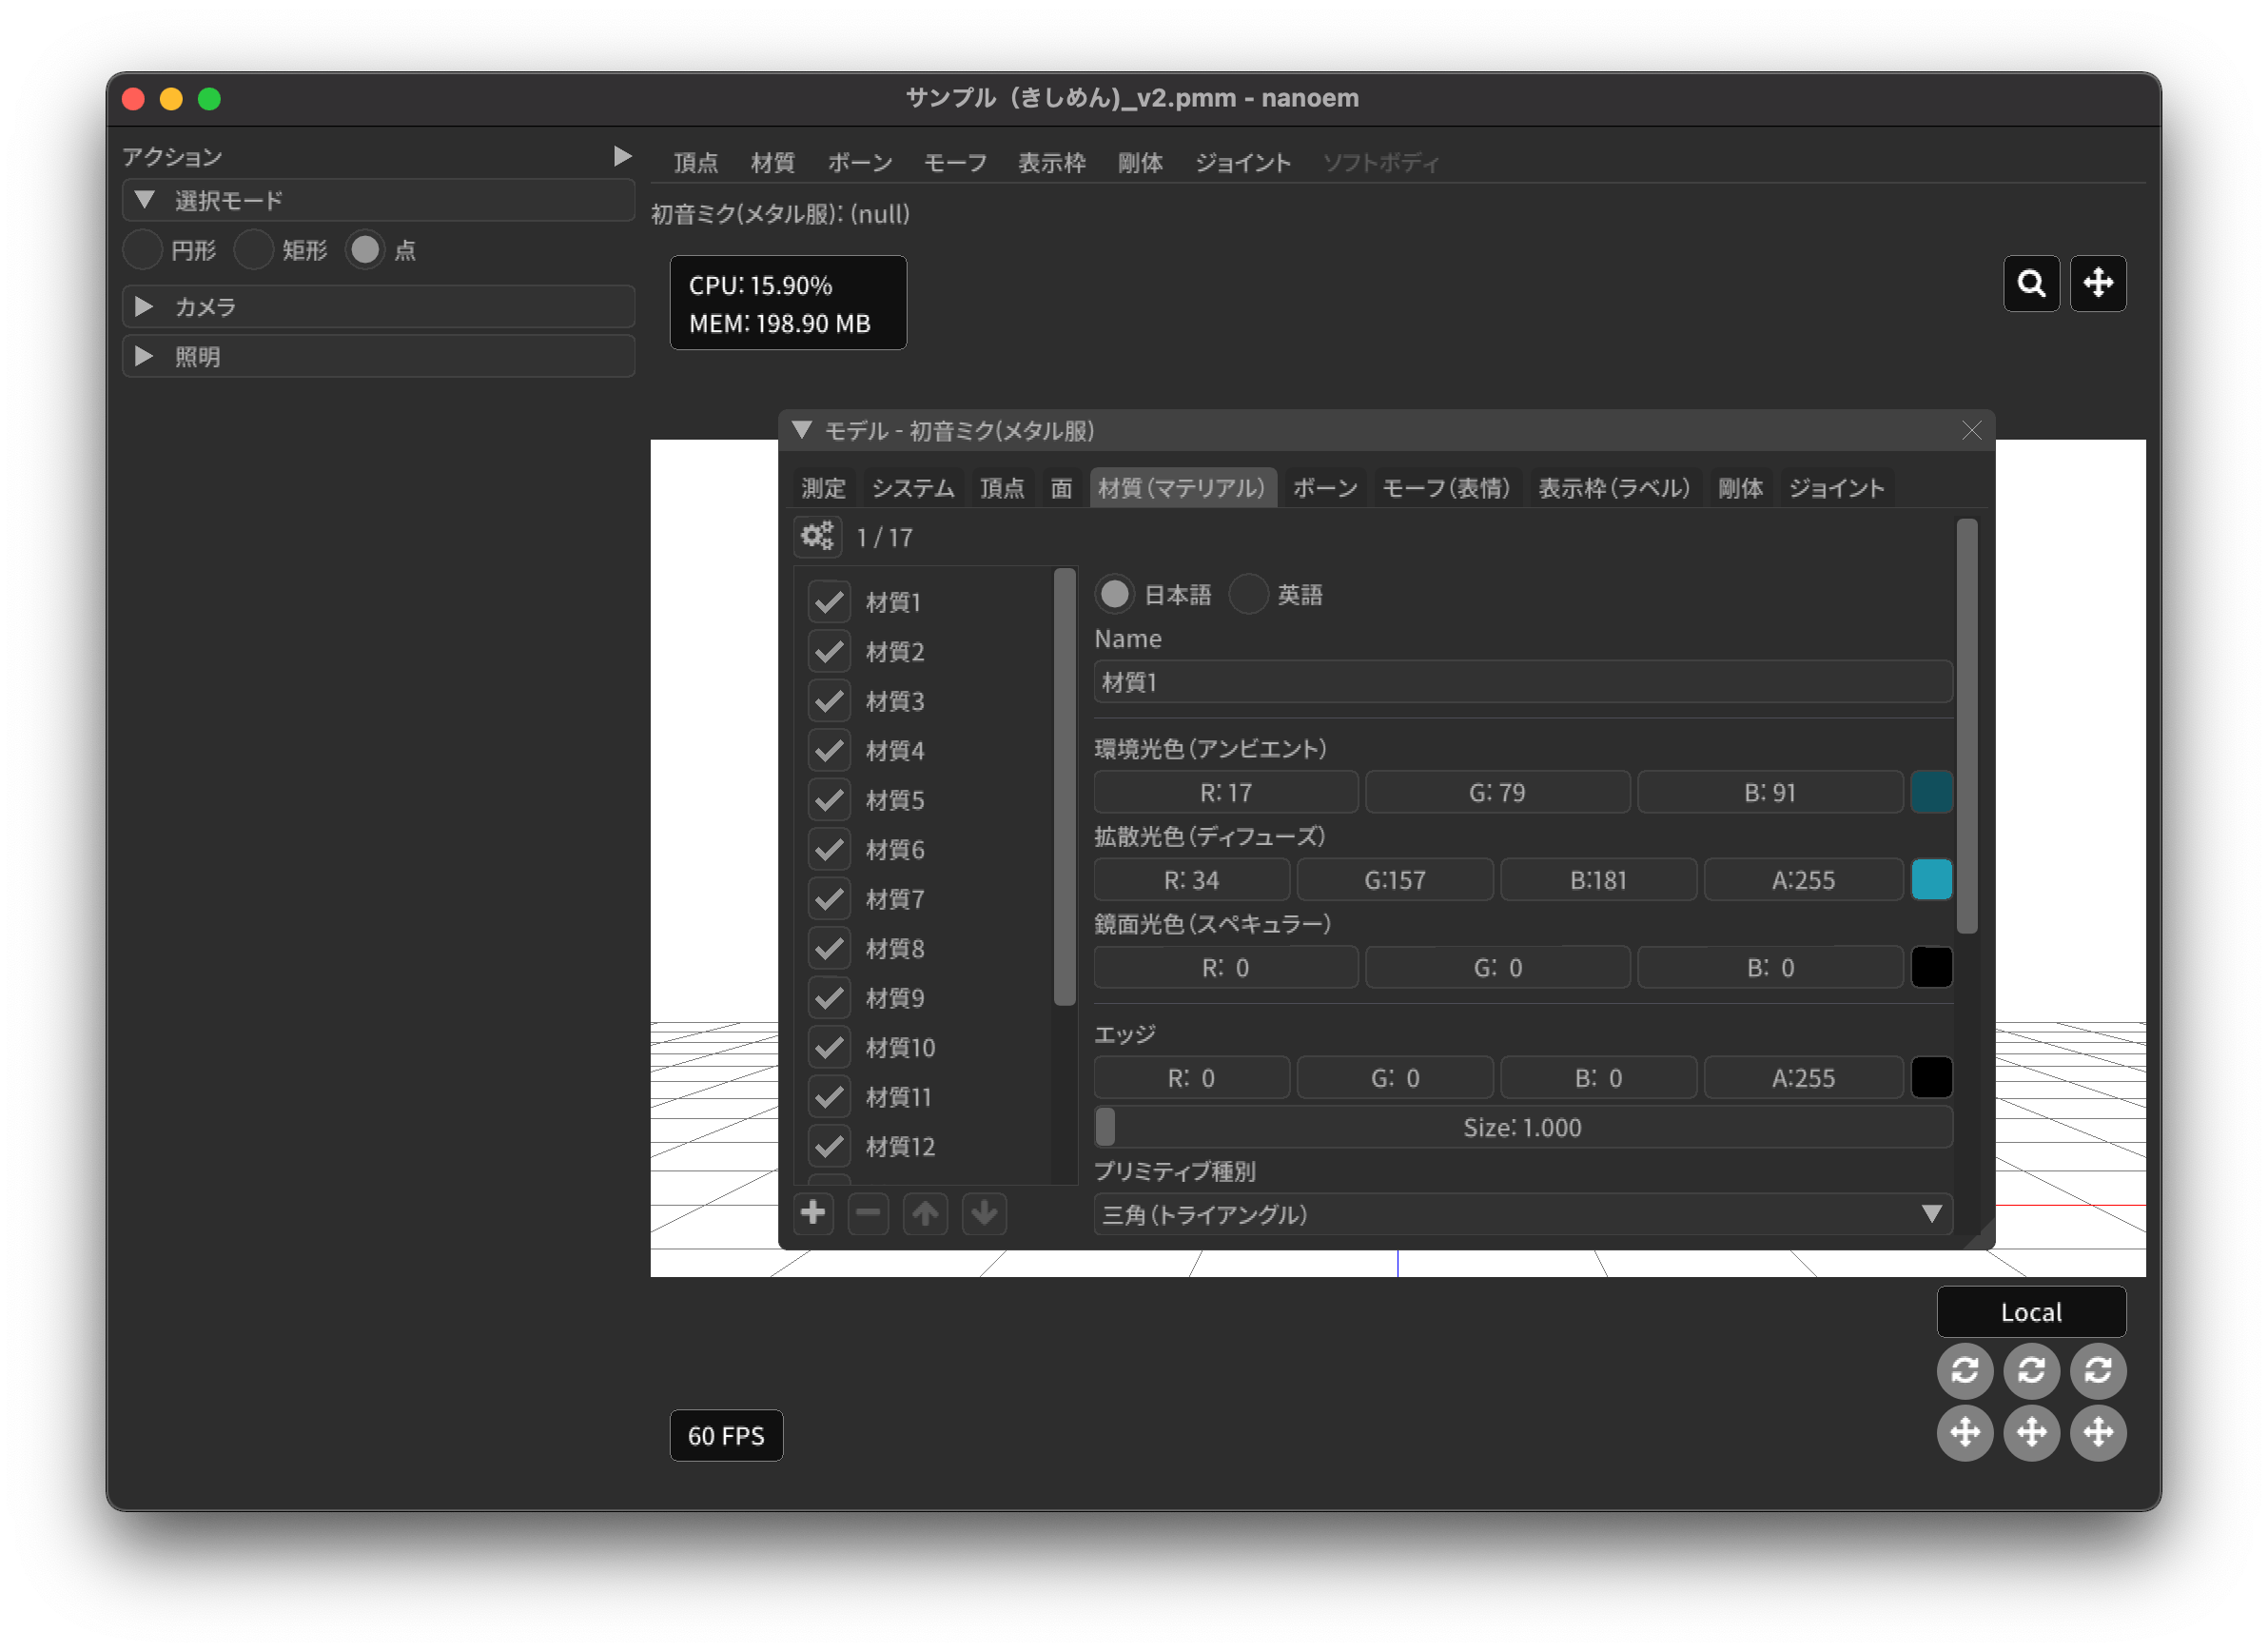Click the Local transform mode button
This screenshot has width=2268, height=1652.
(x=2030, y=1312)
